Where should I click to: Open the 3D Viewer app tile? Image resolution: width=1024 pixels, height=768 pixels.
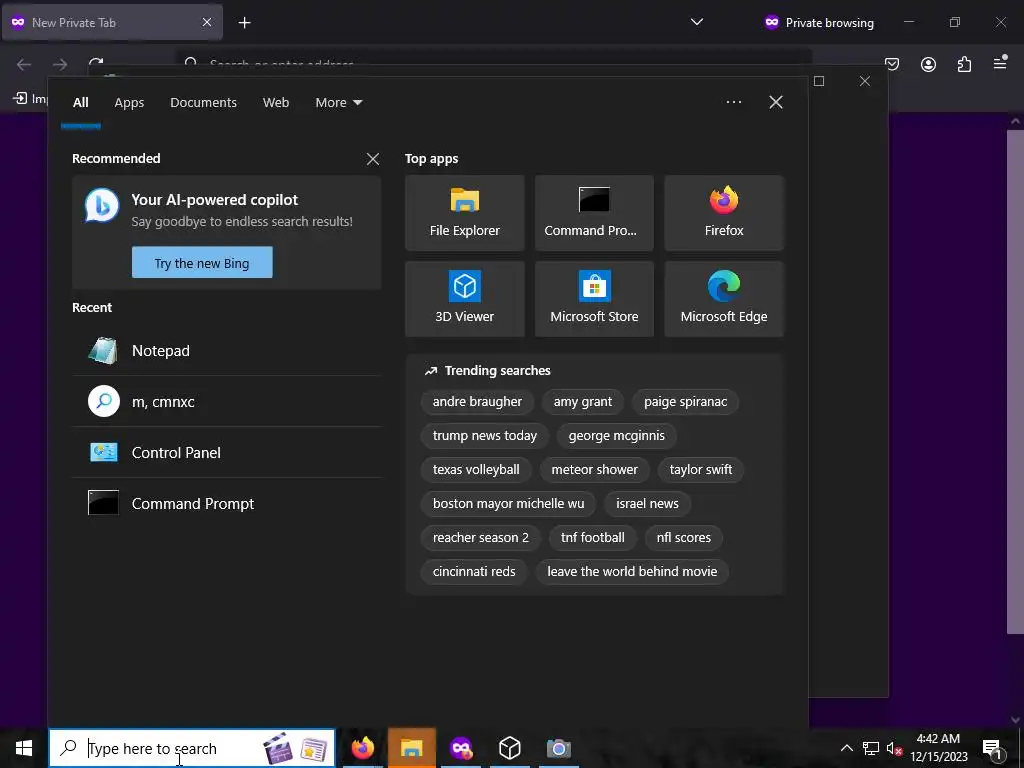pyautogui.click(x=464, y=299)
